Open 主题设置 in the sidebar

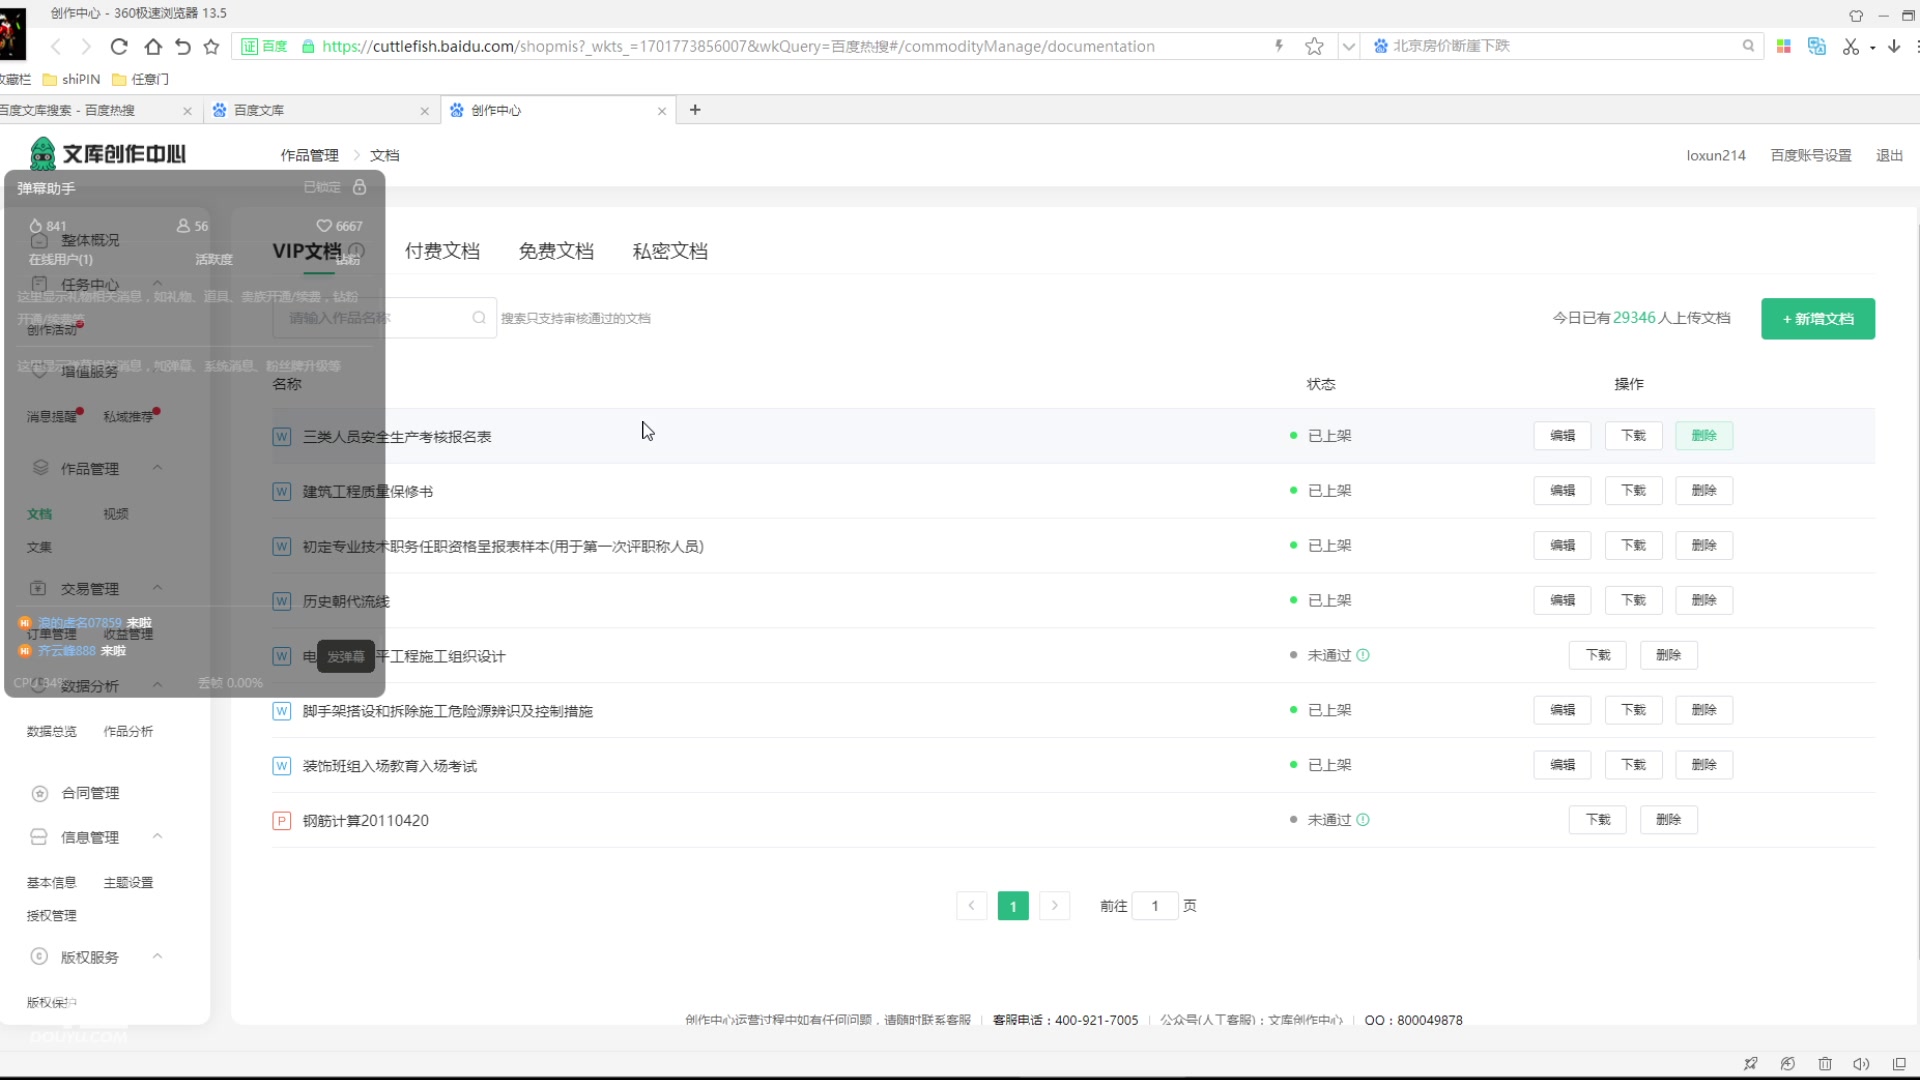click(x=128, y=883)
